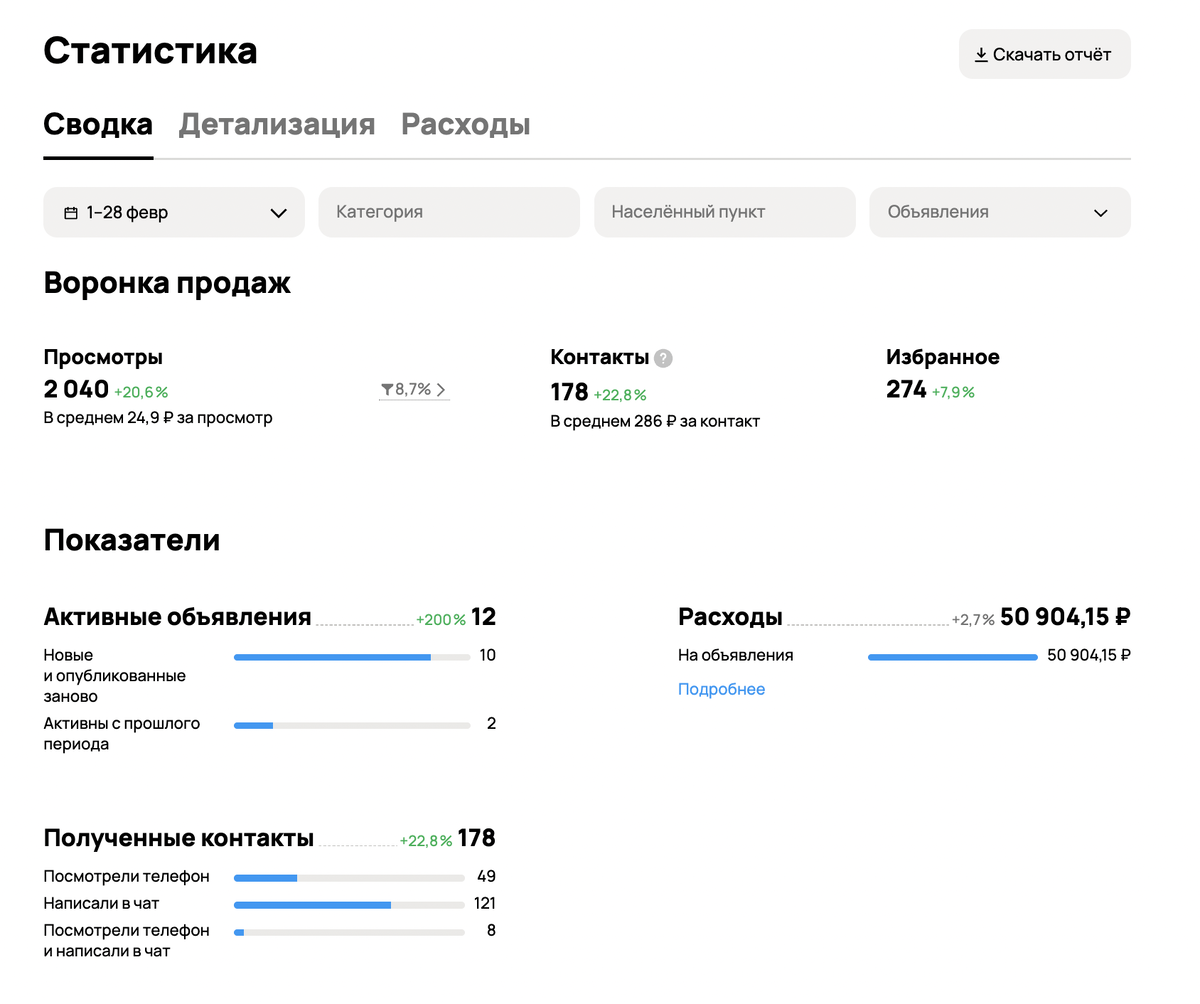Click the Скачать отчёт button
1200x1004 pixels.
(1044, 54)
